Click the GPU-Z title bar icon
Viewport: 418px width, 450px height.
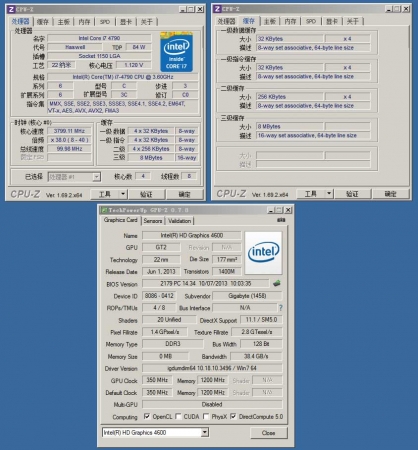[104, 210]
